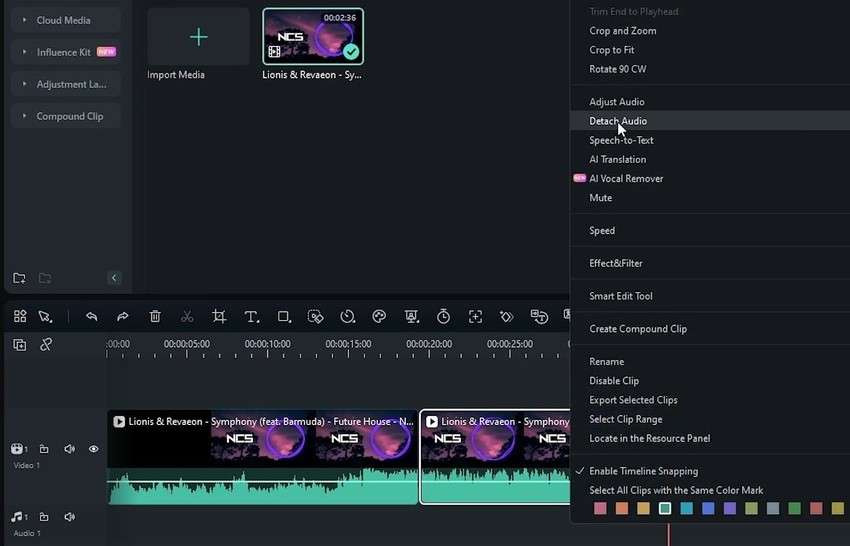This screenshot has height=546, width=850.
Task: Pick the cyan color mark swatch
Action: (686, 508)
